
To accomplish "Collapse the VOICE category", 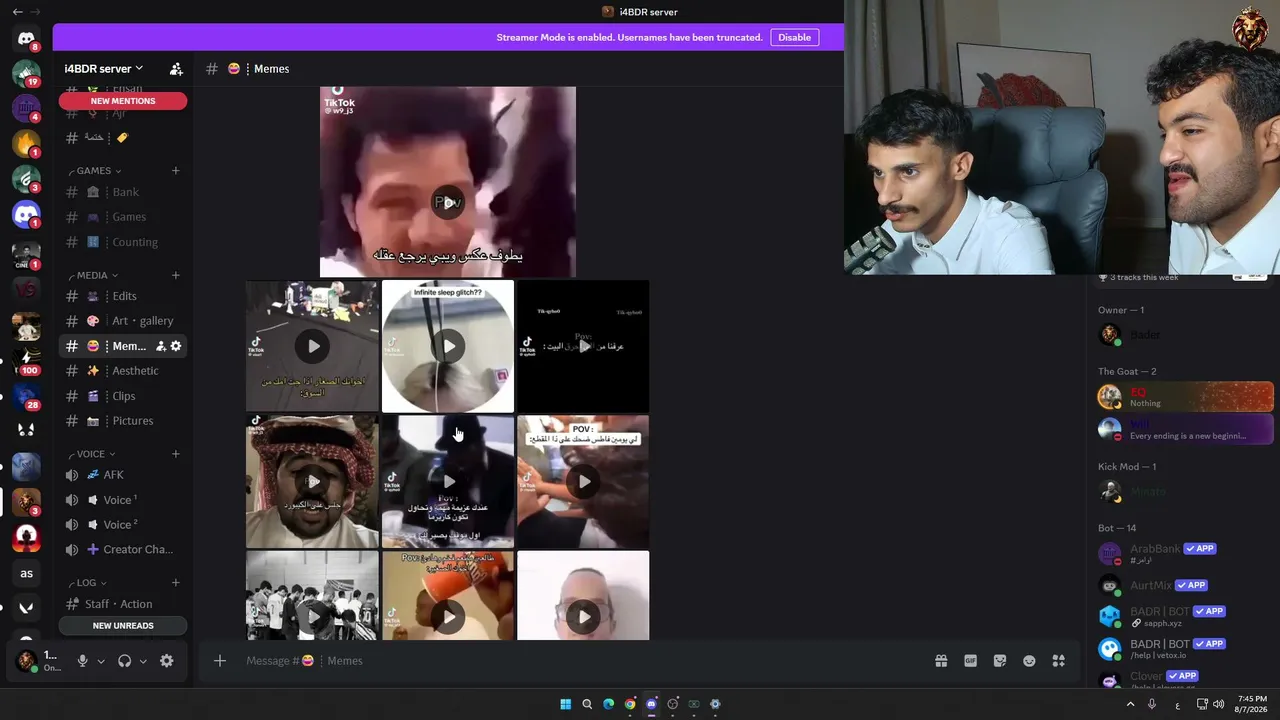I will pyautogui.click(x=96, y=454).
